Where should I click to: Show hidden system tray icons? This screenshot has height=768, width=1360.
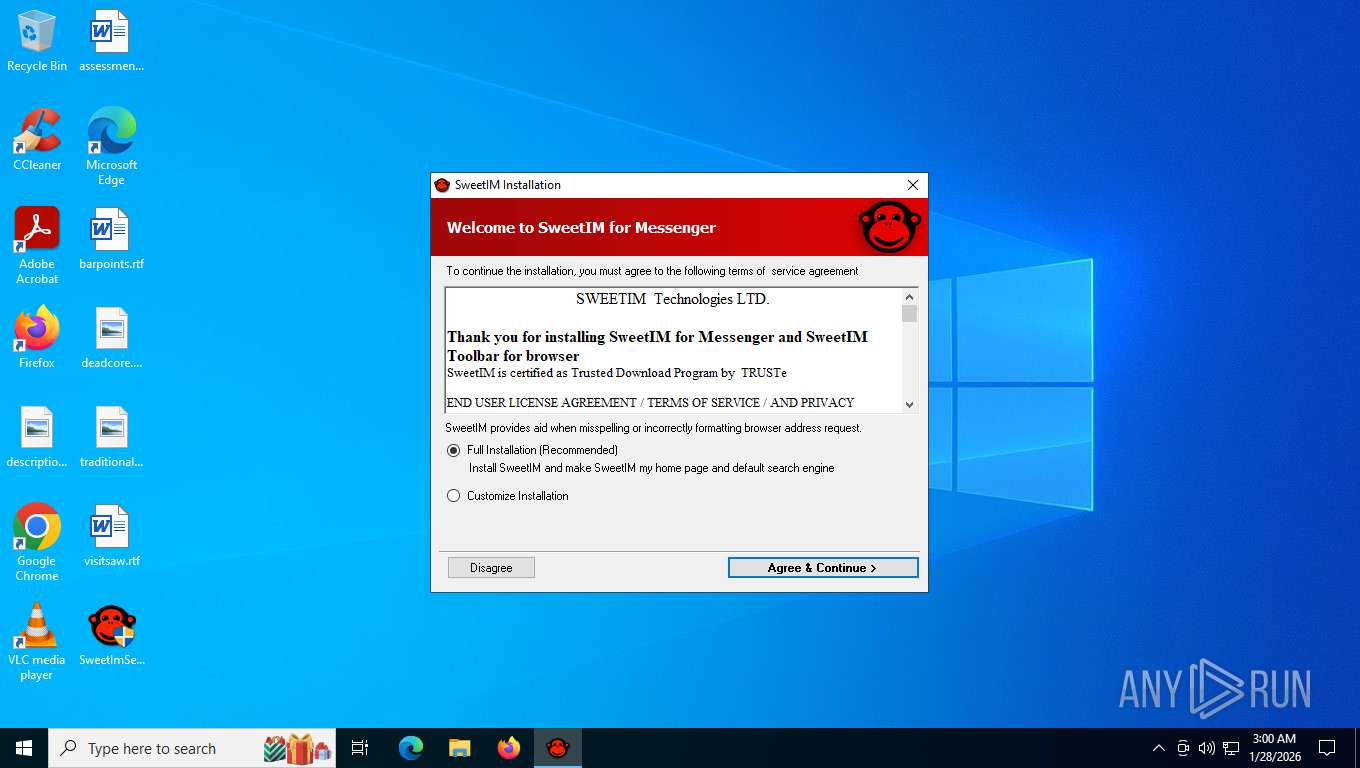(1159, 748)
